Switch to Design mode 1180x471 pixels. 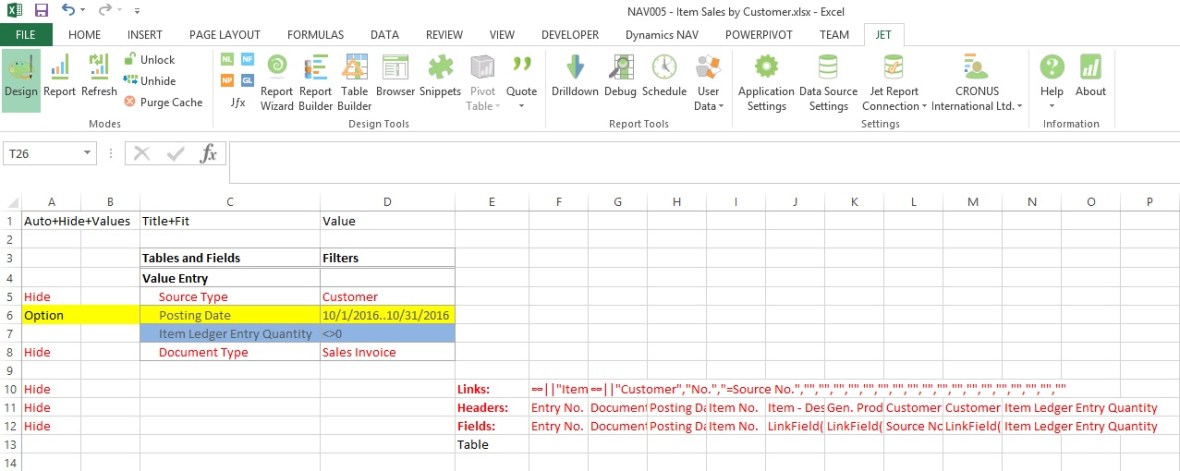click(x=21, y=78)
